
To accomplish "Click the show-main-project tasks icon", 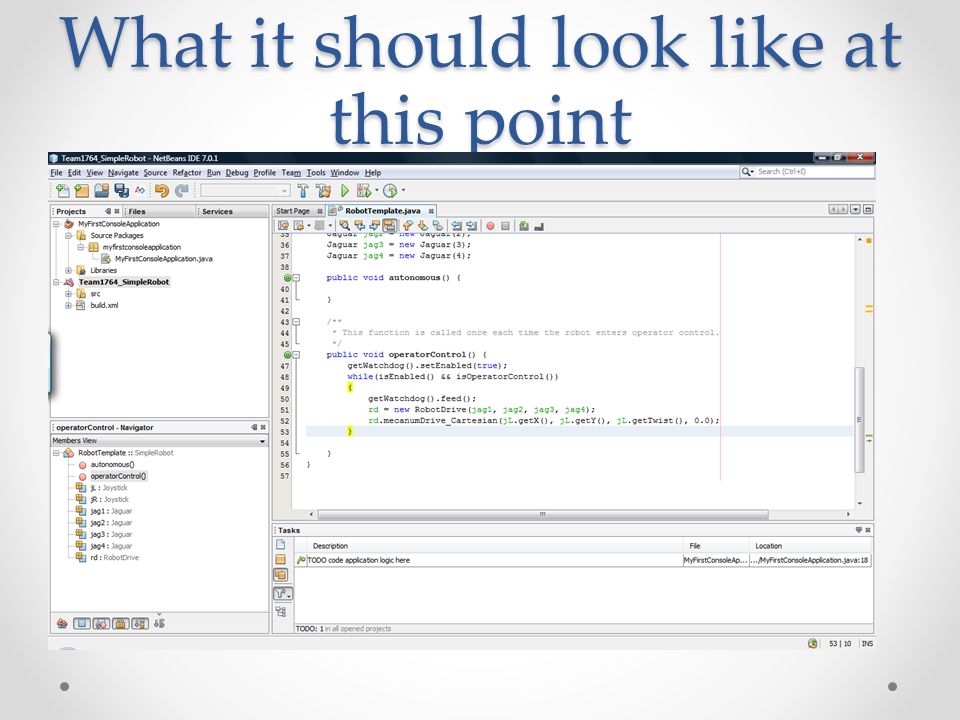I will click(280, 560).
